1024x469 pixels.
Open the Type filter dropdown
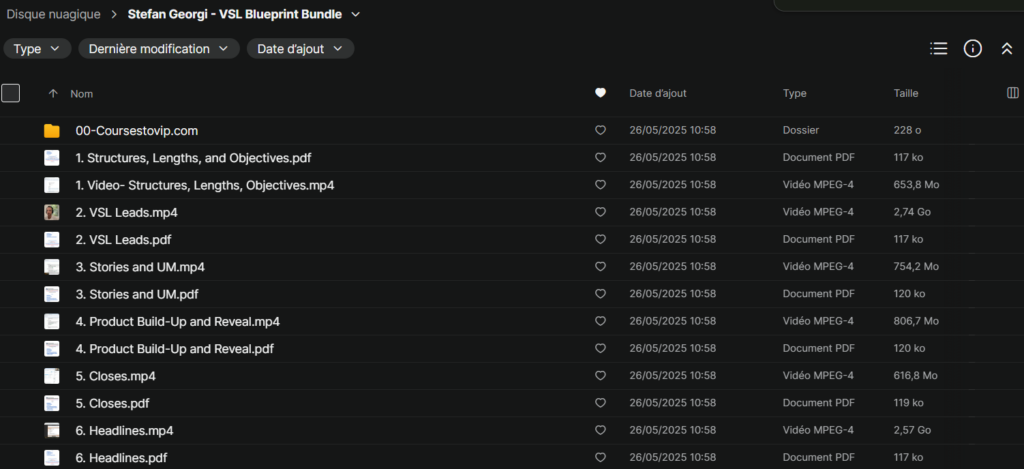(38, 48)
